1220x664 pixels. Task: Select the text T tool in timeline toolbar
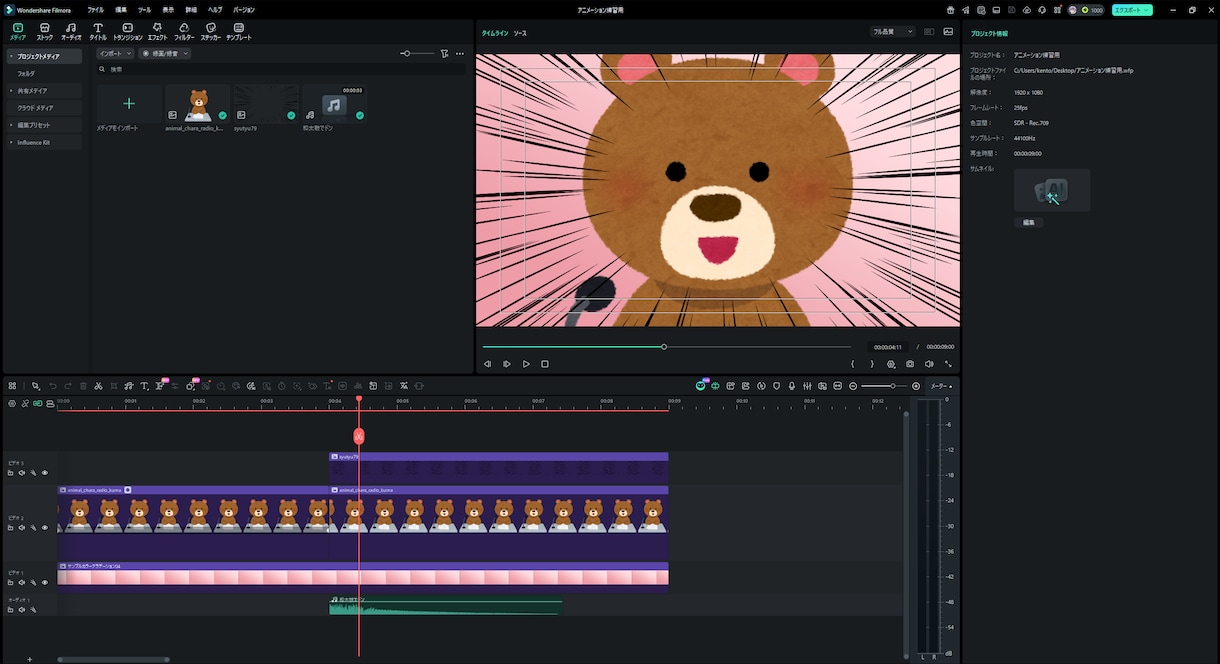(144, 386)
